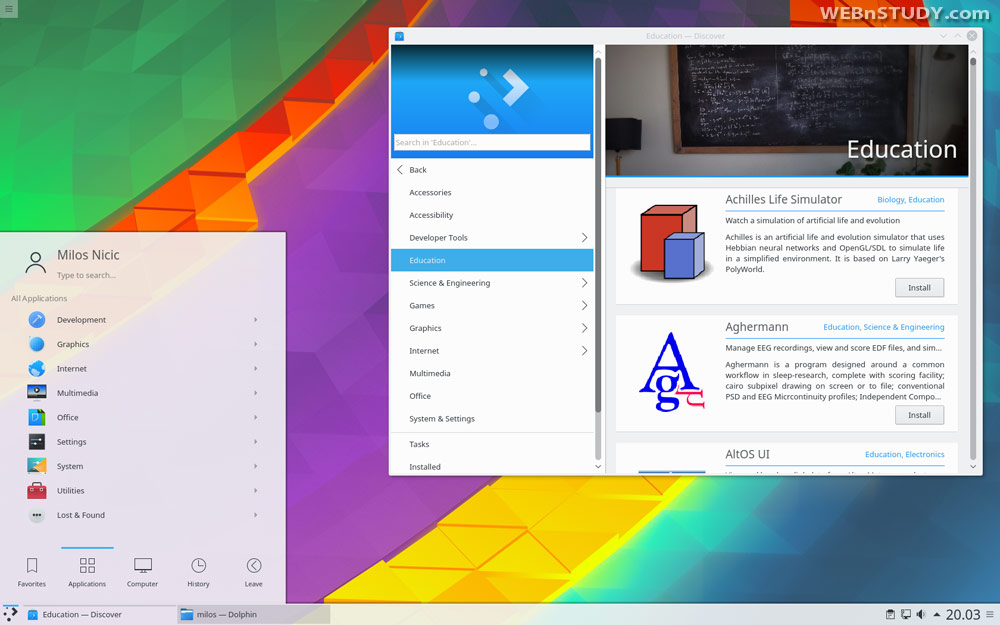
Task: Expand Multimedia submenu arrow in launcher
Action: pos(256,393)
